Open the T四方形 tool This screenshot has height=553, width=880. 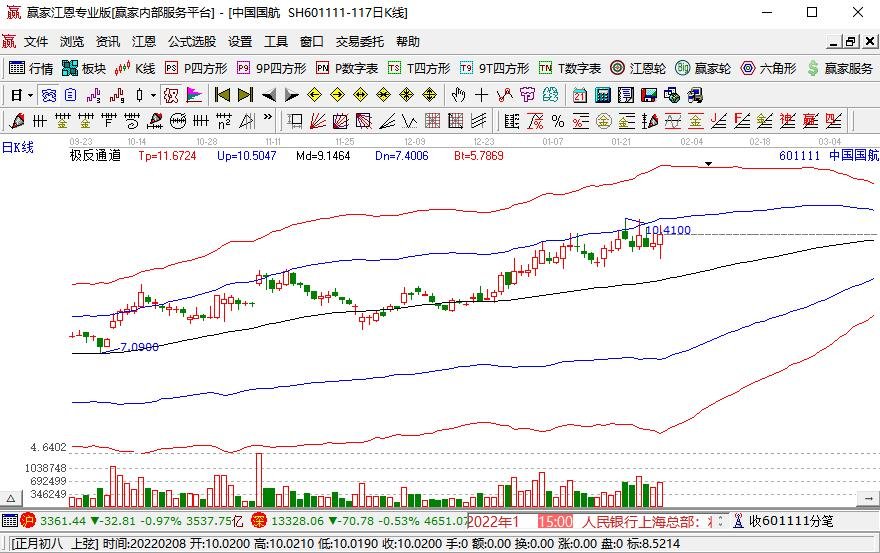click(419, 68)
